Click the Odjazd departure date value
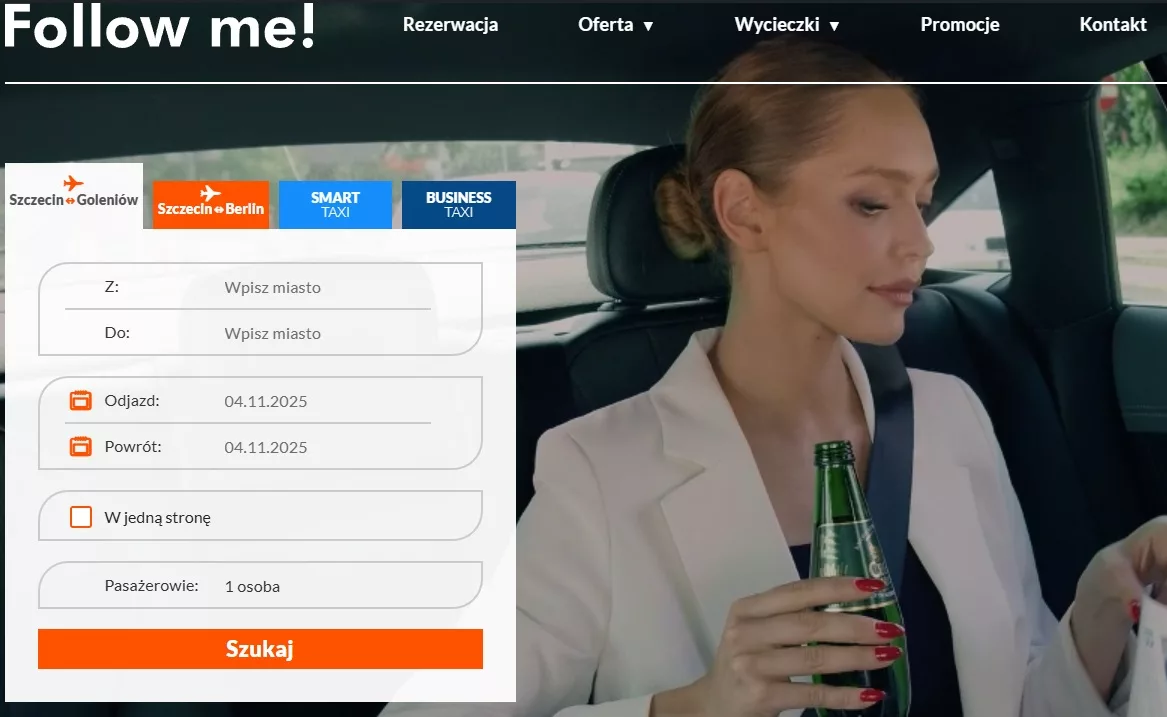This screenshot has height=717, width=1167. (x=266, y=402)
